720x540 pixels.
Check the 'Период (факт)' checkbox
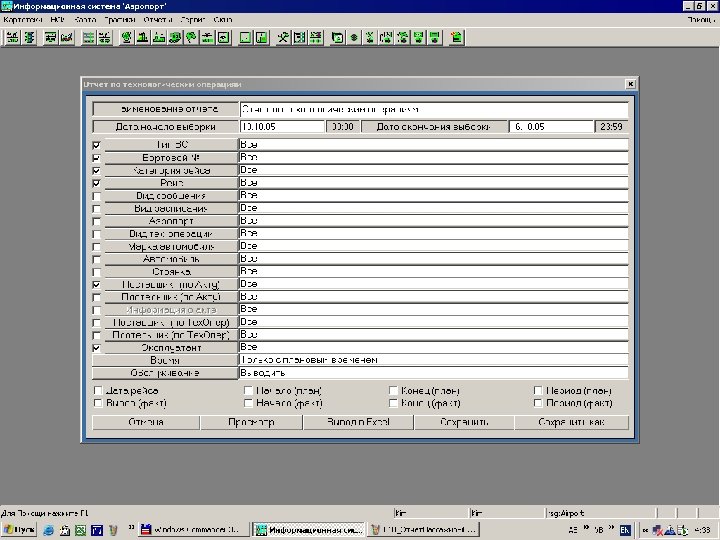[539, 403]
